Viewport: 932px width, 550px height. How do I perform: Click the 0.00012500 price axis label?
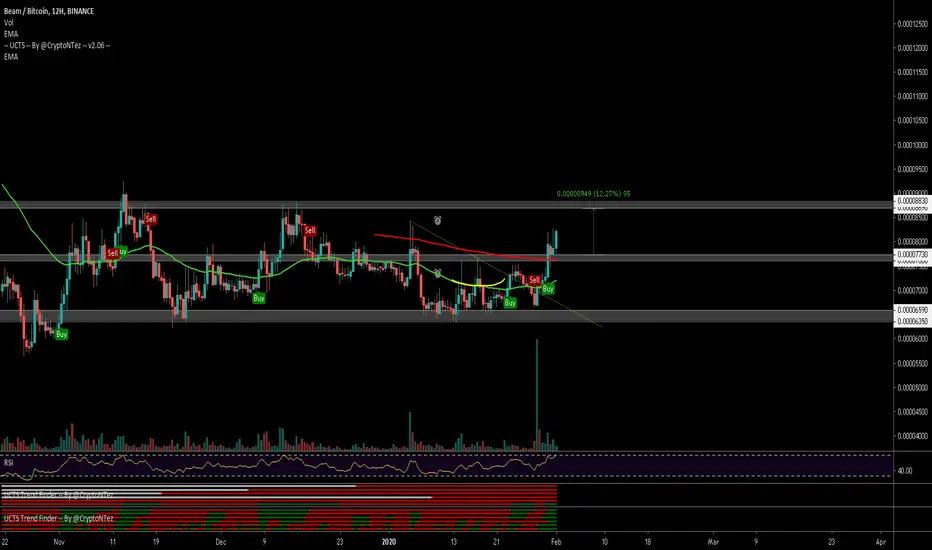pos(912,24)
